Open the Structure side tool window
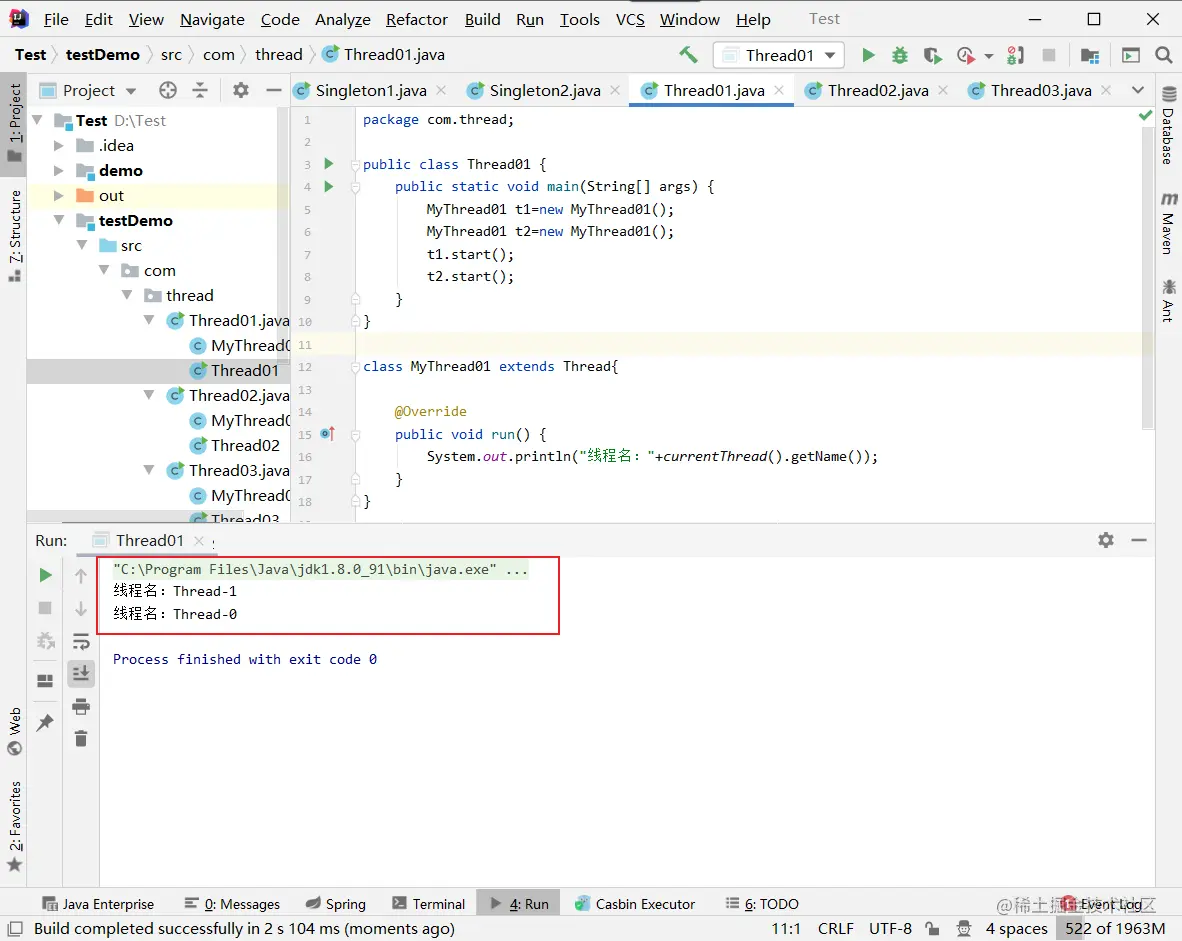This screenshot has height=941, width=1182. point(14,235)
